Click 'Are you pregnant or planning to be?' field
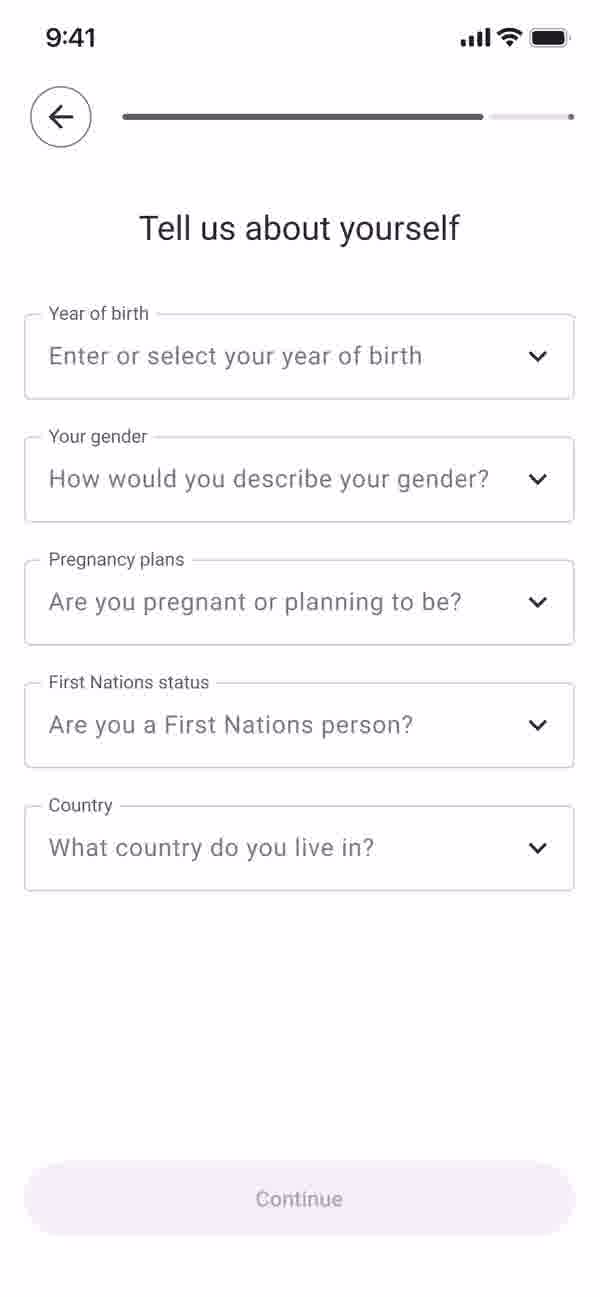The image size is (600, 1297). (299, 602)
